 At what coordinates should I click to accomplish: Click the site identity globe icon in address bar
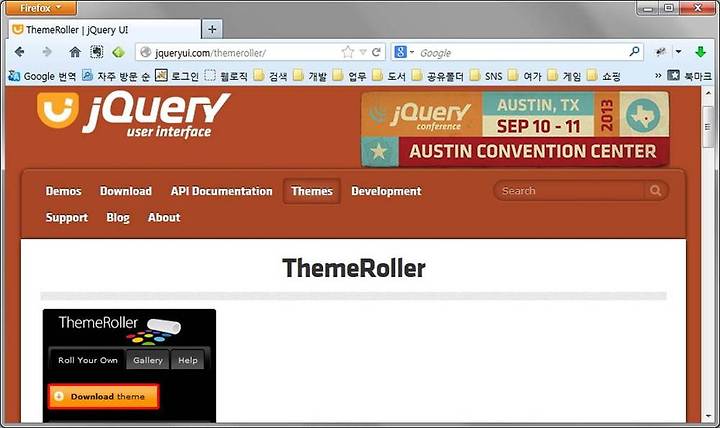pos(146,52)
